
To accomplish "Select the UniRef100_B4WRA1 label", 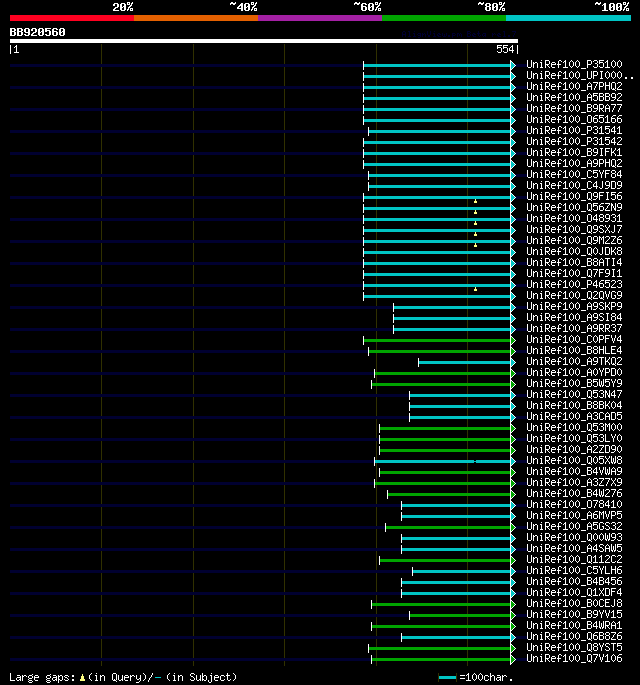I will [574, 626].
